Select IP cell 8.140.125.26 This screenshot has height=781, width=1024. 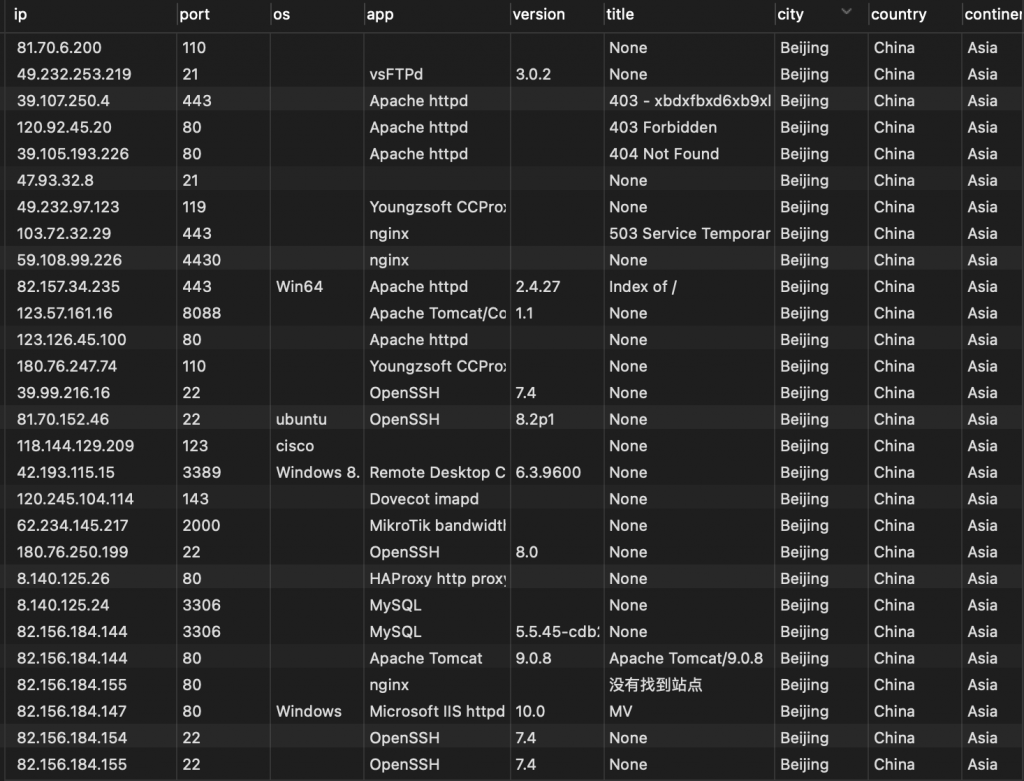(x=63, y=579)
